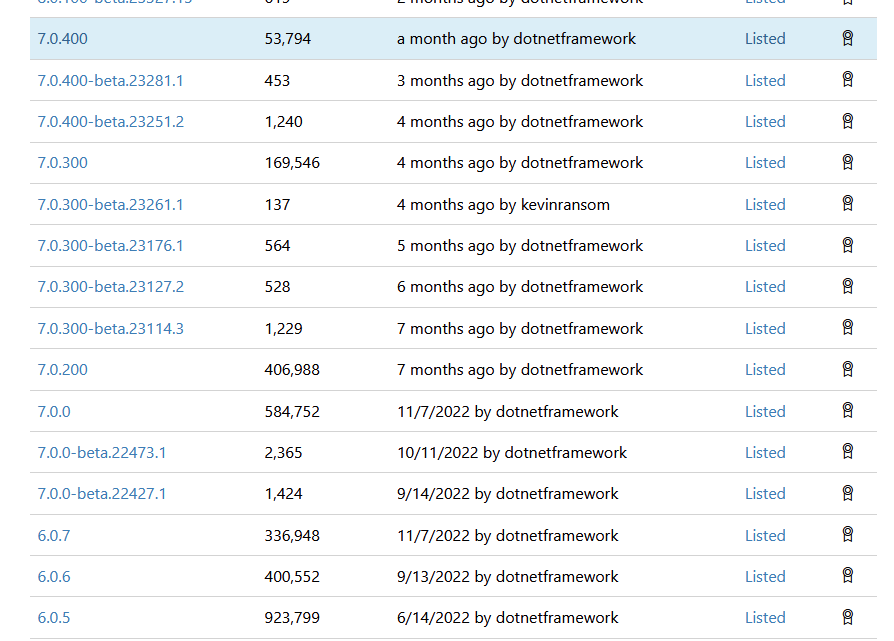Click the badge icon for version 7.0.0

point(848,410)
